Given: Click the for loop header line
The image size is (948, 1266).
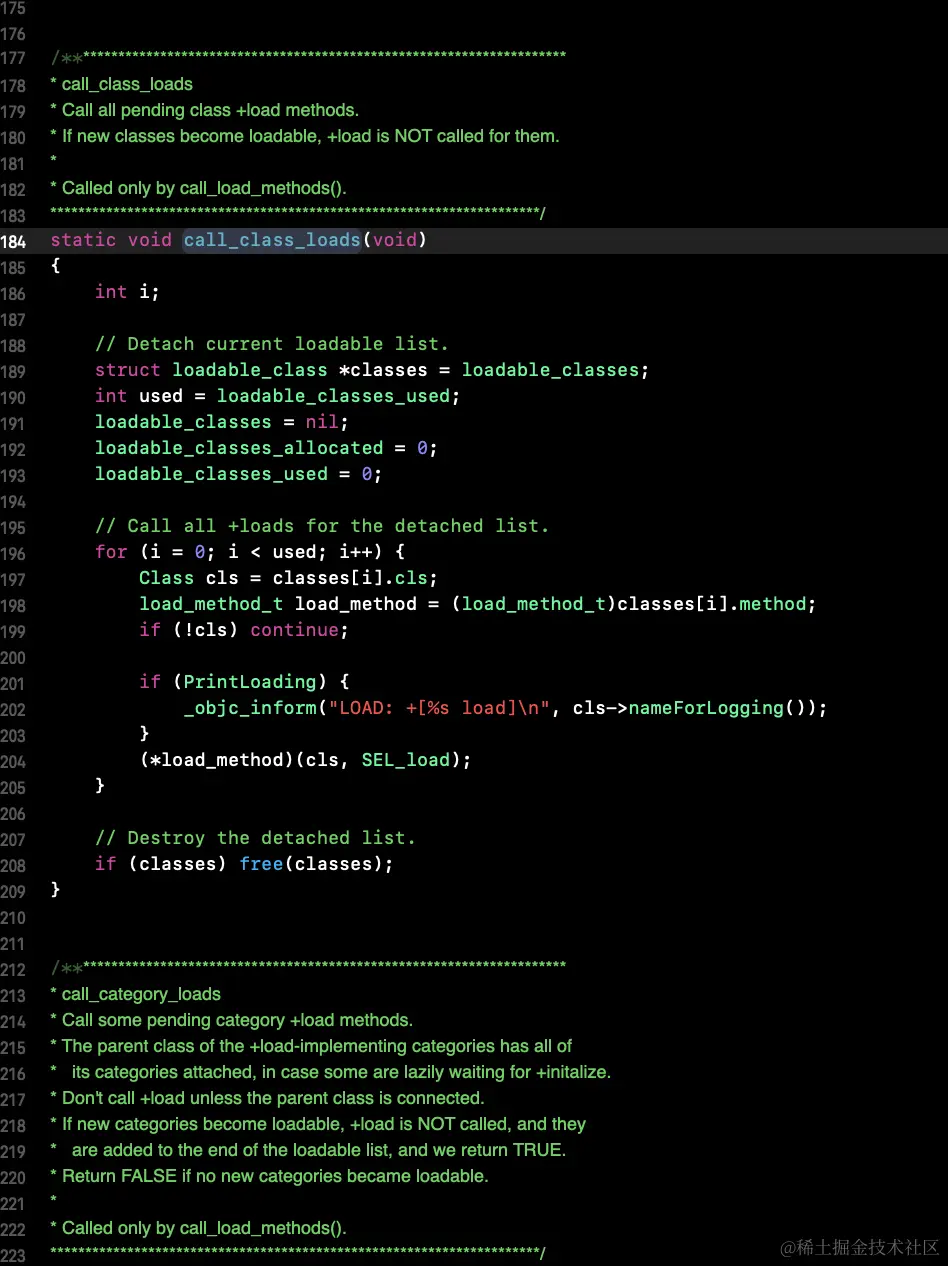Looking at the screenshot, I should (249, 552).
